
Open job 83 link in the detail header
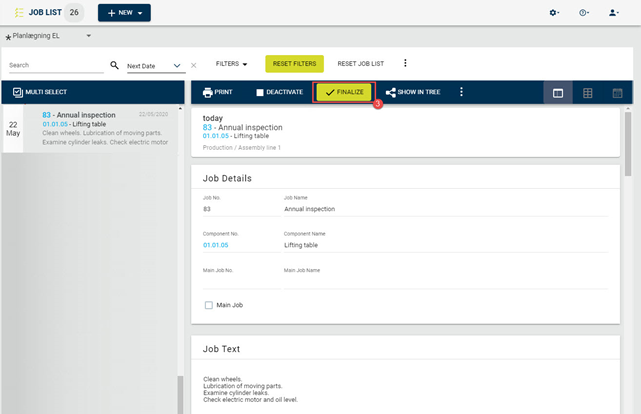[x=207, y=128]
